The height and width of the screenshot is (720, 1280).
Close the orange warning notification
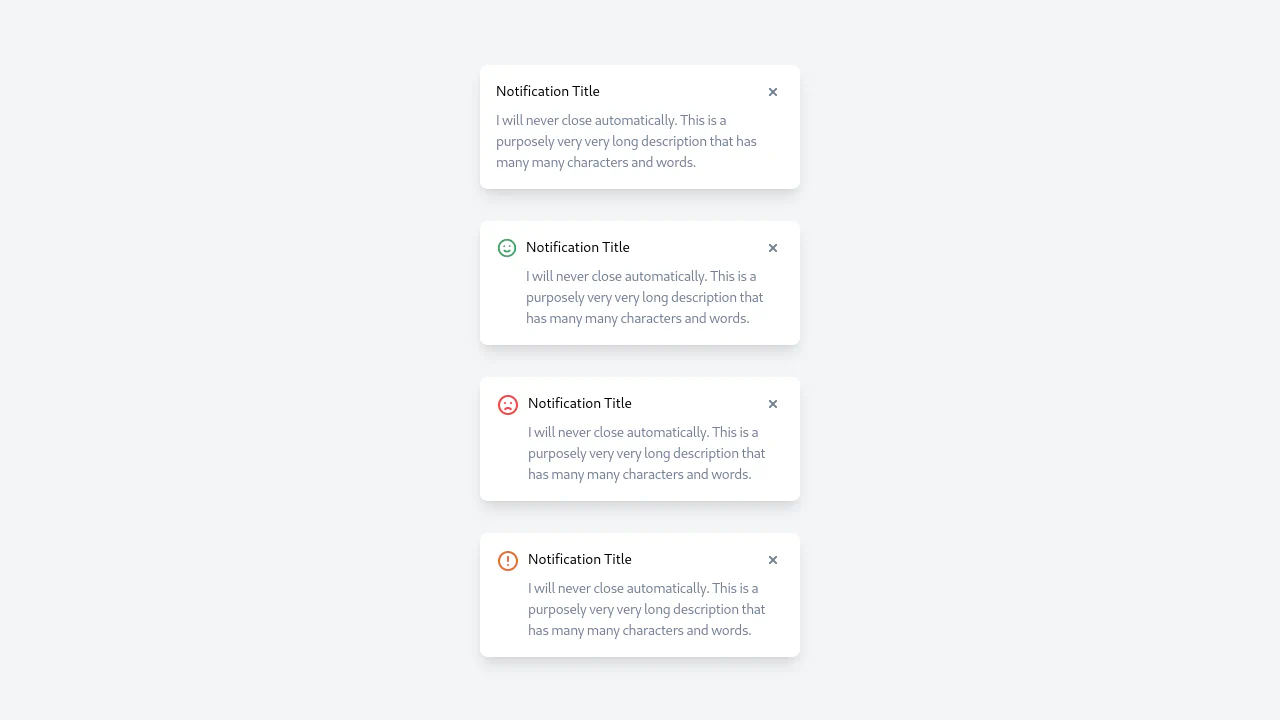773,560
